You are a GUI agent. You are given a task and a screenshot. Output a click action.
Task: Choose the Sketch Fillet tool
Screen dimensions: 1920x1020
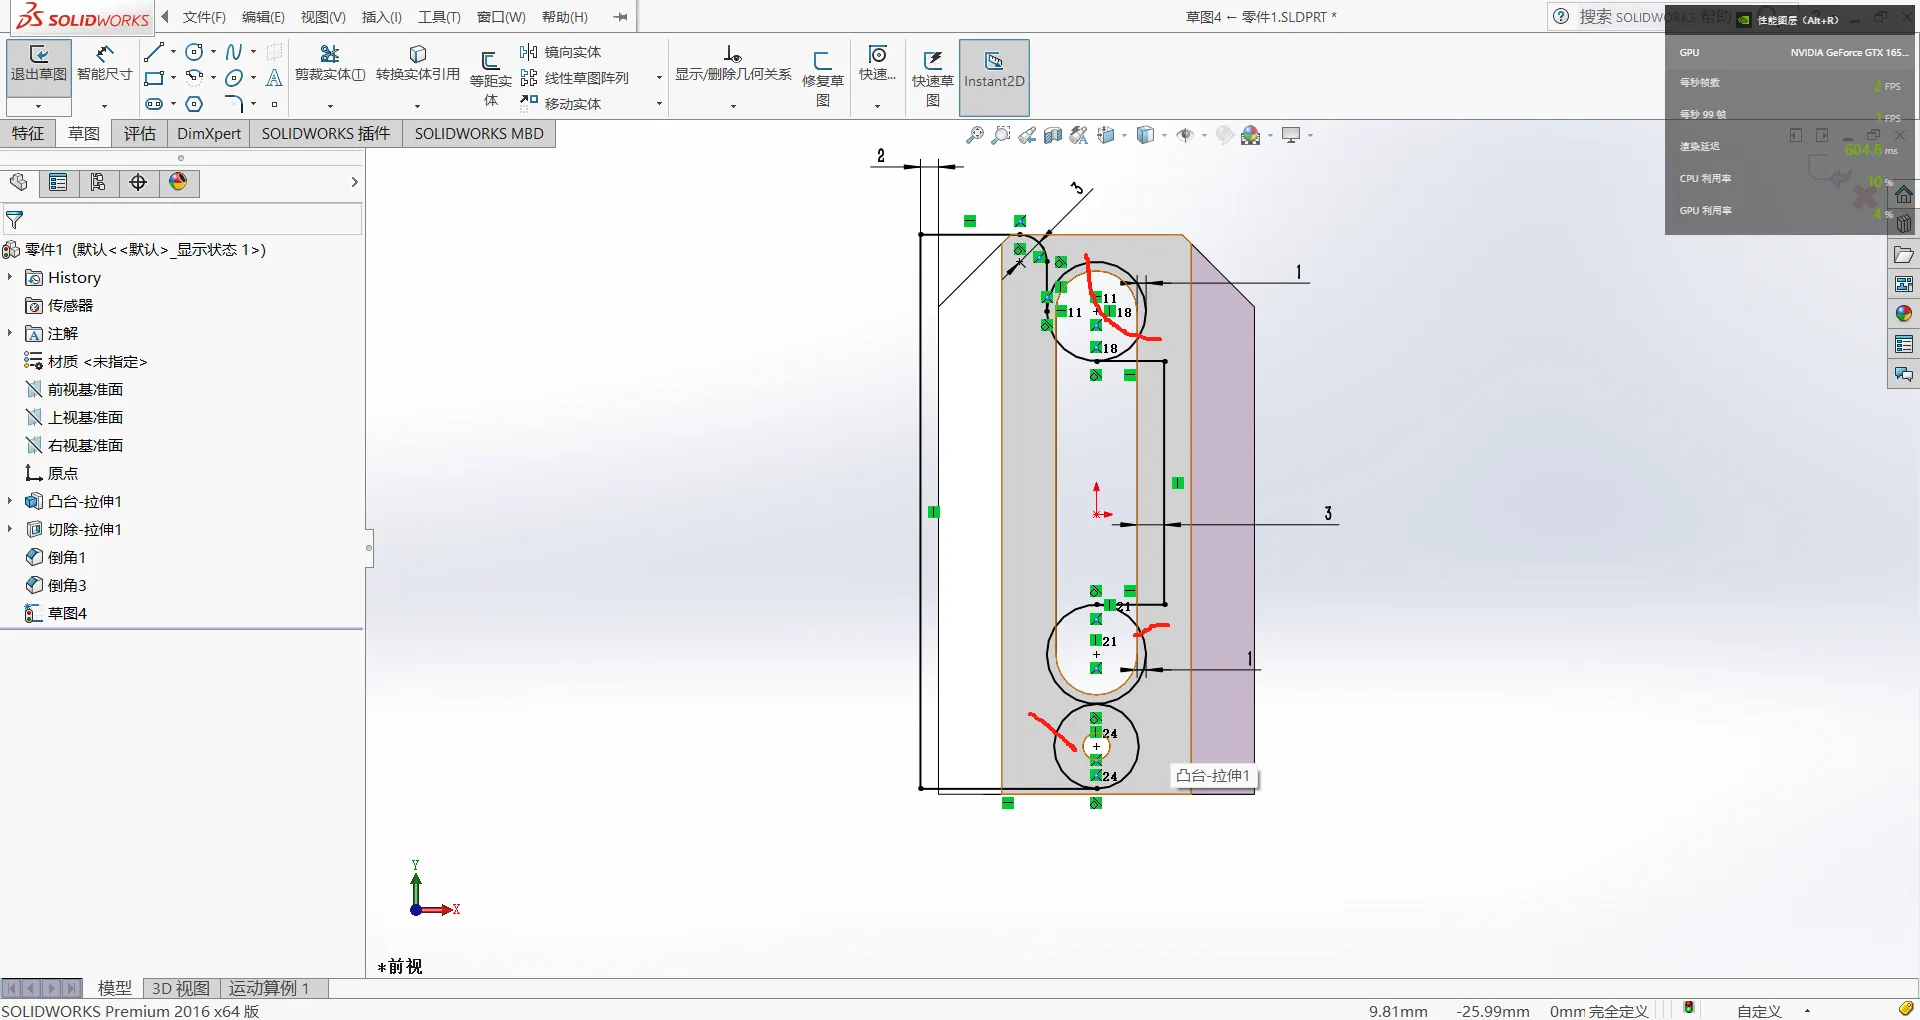pos(234,104)
